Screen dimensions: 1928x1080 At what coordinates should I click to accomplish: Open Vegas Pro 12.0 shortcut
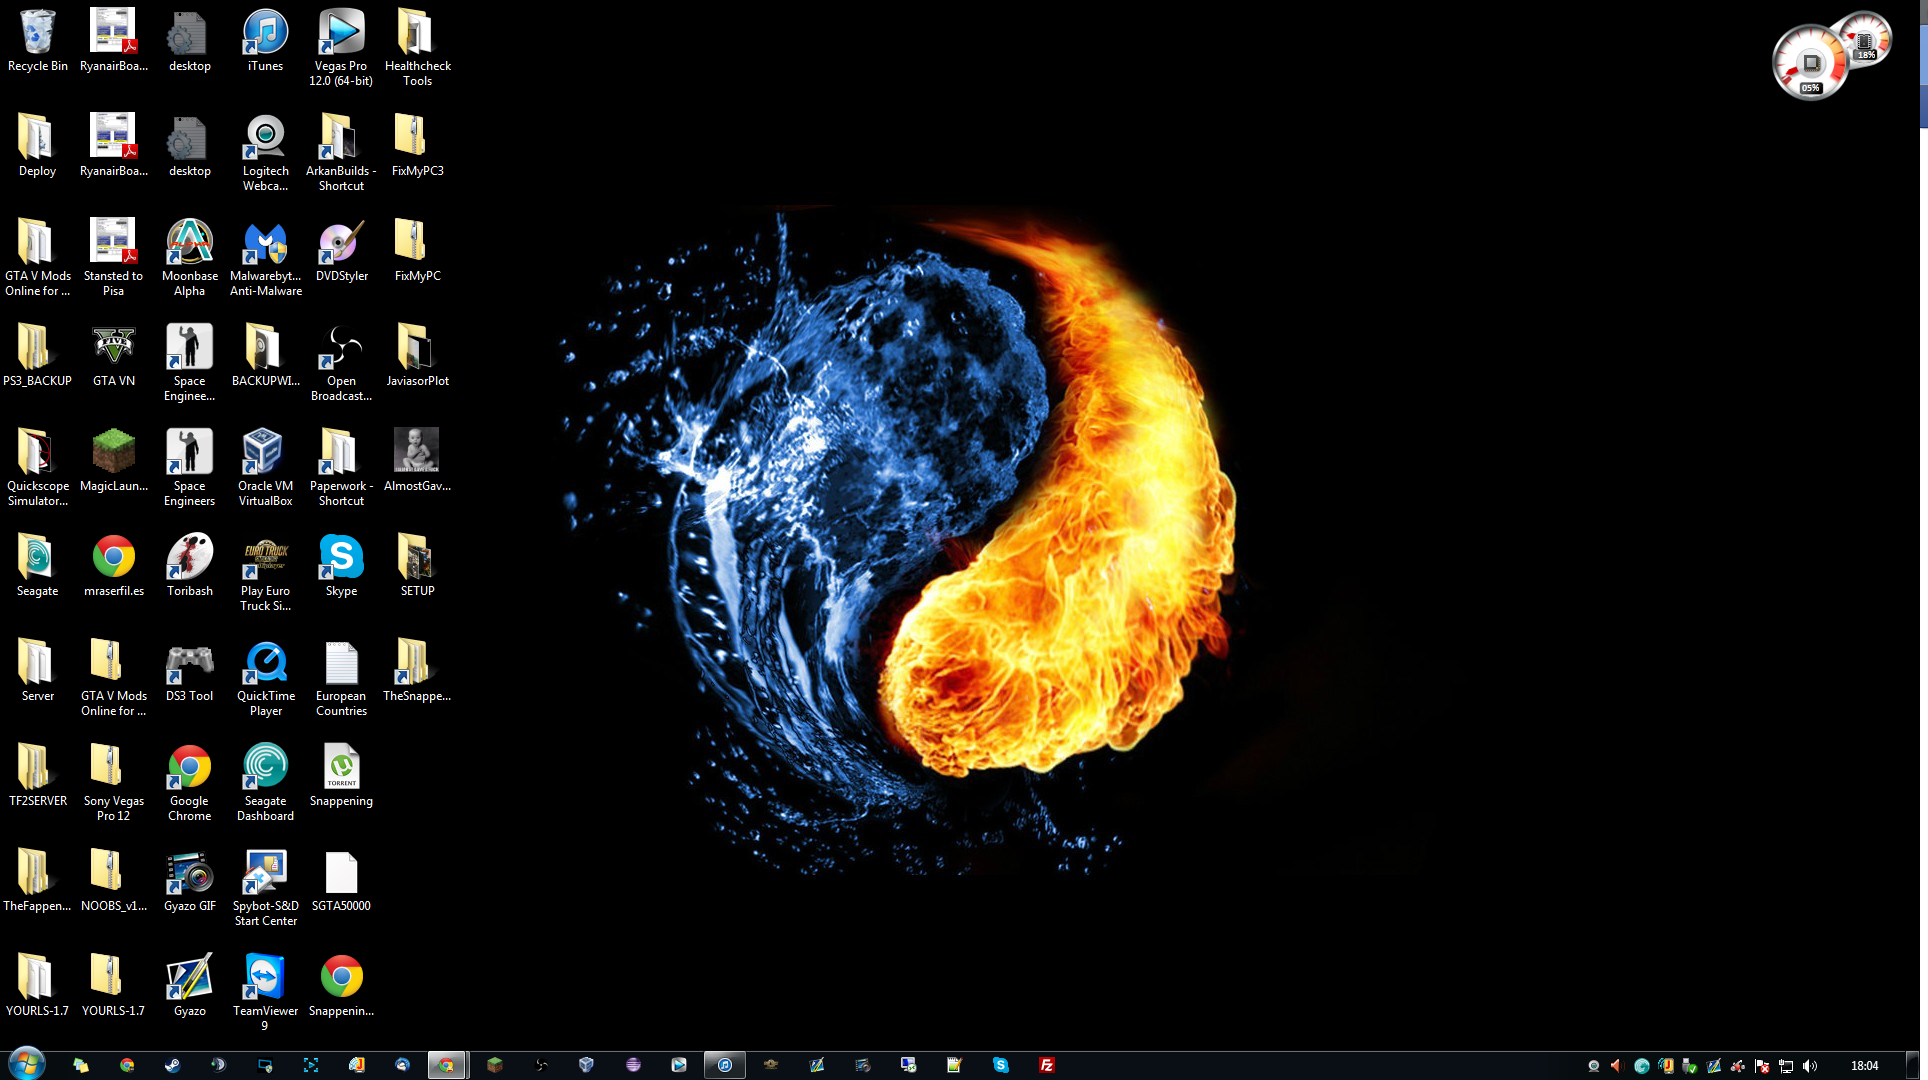341,34
